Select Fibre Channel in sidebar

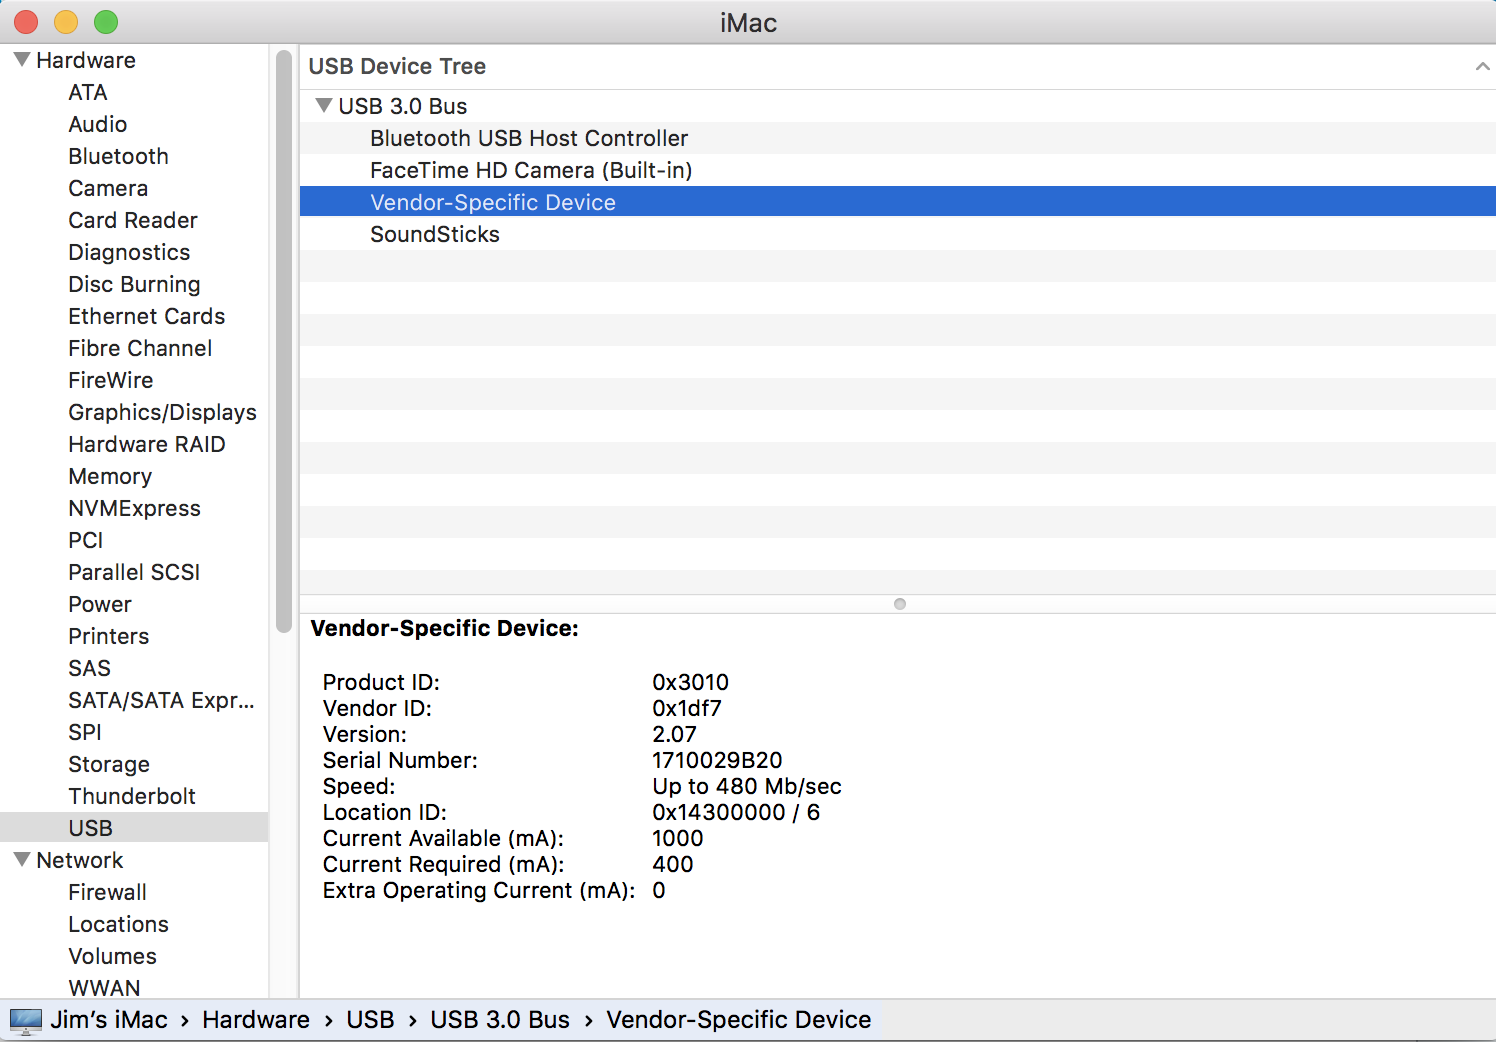tap(140, 348)
